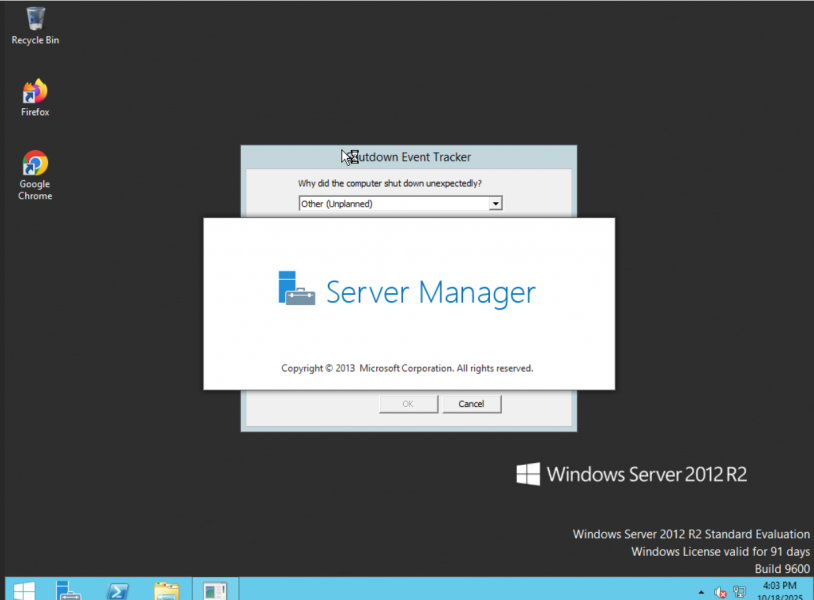Click the date 10/18/2025 in the tray
This screenshot has width=814, height=600.
778,596
